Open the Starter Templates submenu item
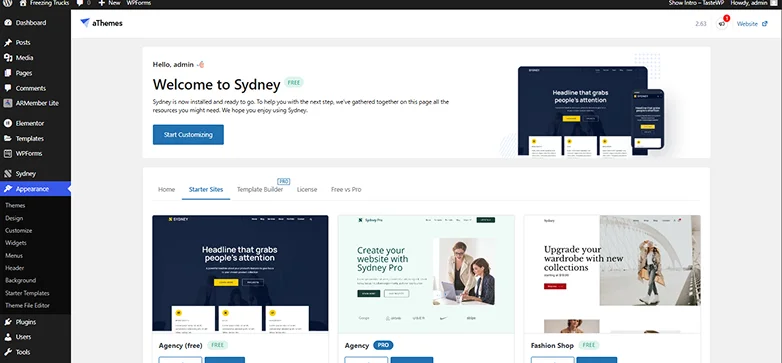The image size is (782, 363). pos(27,293)
